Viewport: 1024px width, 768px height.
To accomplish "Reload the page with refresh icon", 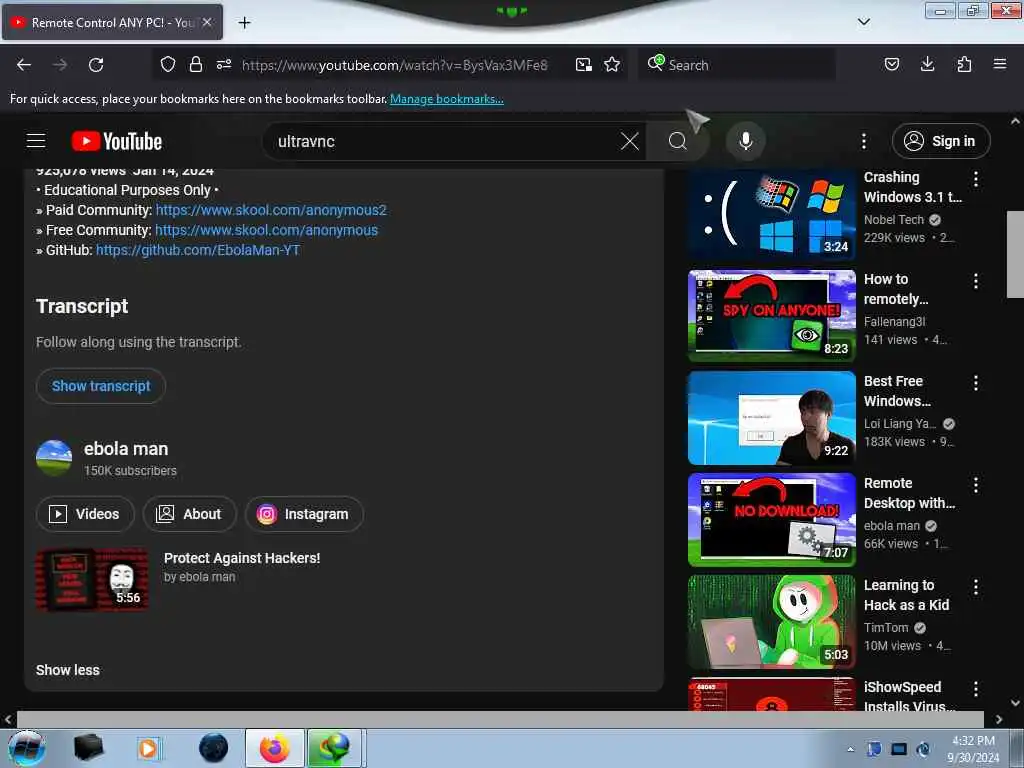I will pyautogui.click(x=96, y=65).
